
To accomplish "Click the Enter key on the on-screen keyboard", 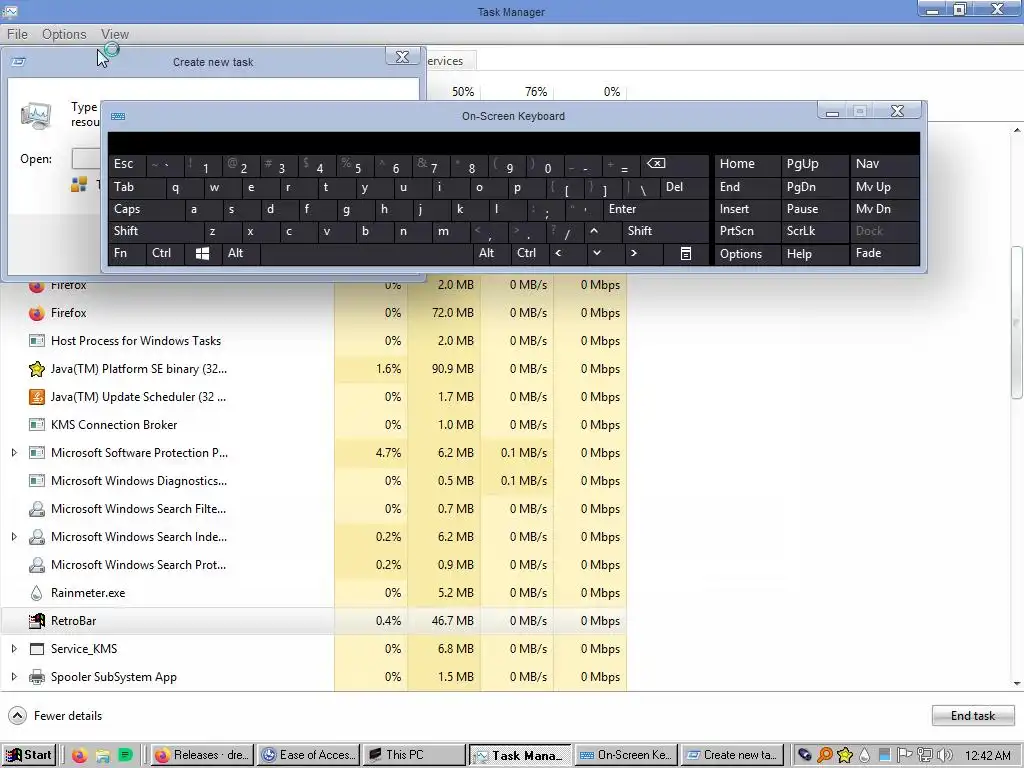I will pyautogui.click(x=655, y=209).
